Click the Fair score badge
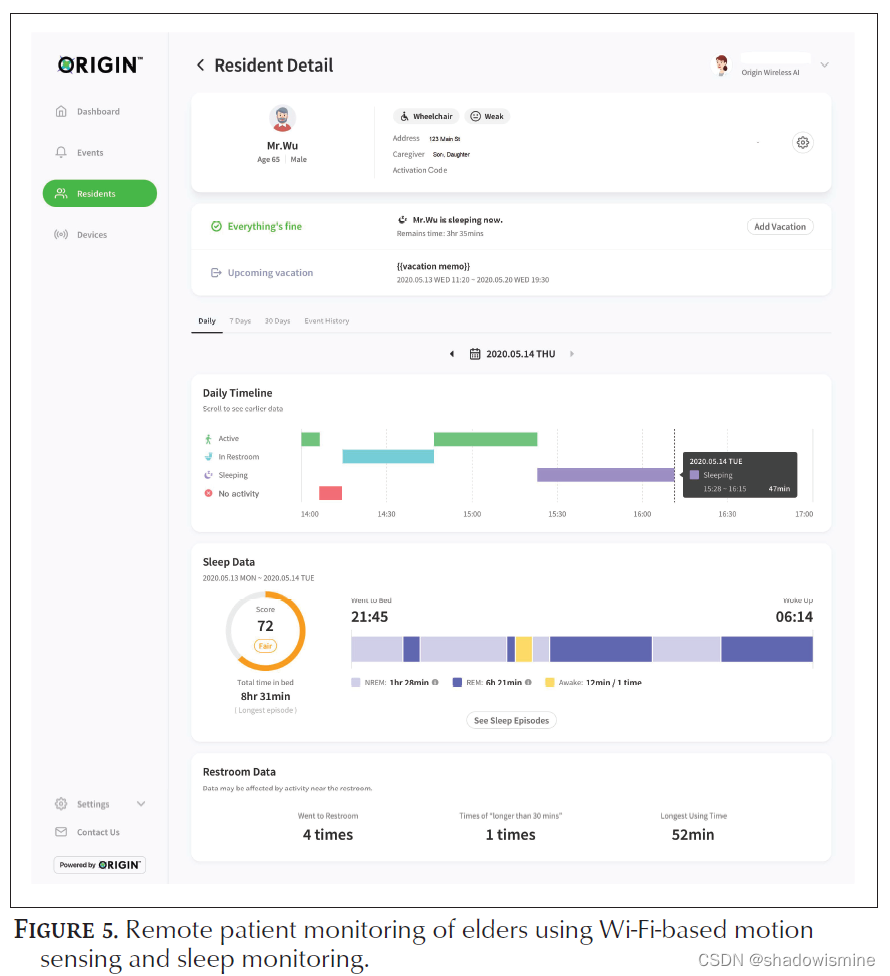The image size is (890, 976). pyautogui.click(x=266, y=646)
